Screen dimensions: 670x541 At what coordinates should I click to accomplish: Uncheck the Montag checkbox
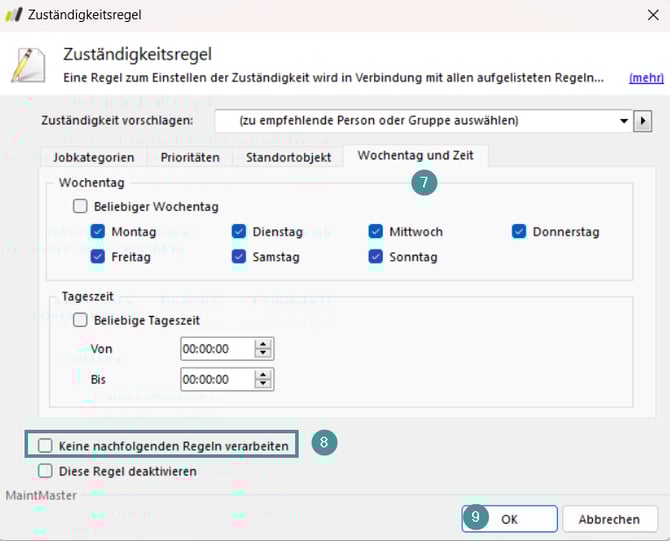point(98,232)
